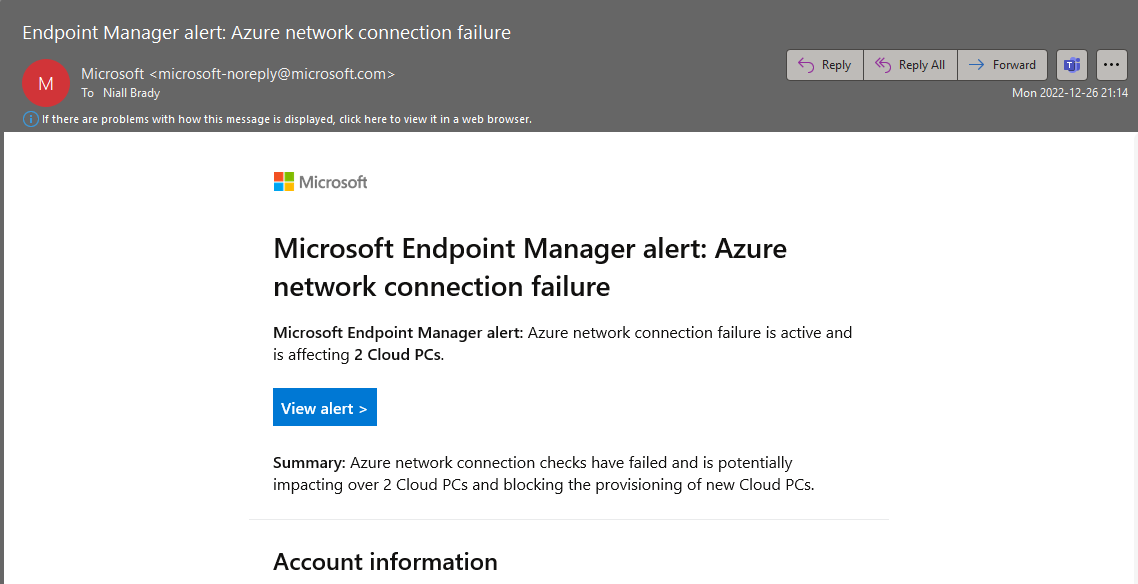The width and height of the screenshot is (1138, 584).
Task: Click the Reply button
Action: [824, 65]
